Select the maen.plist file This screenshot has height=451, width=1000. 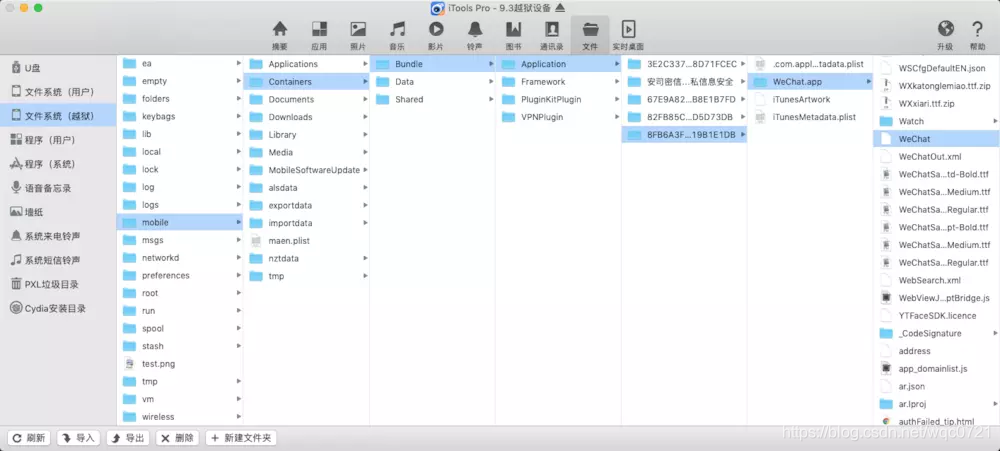click(307, 240)
